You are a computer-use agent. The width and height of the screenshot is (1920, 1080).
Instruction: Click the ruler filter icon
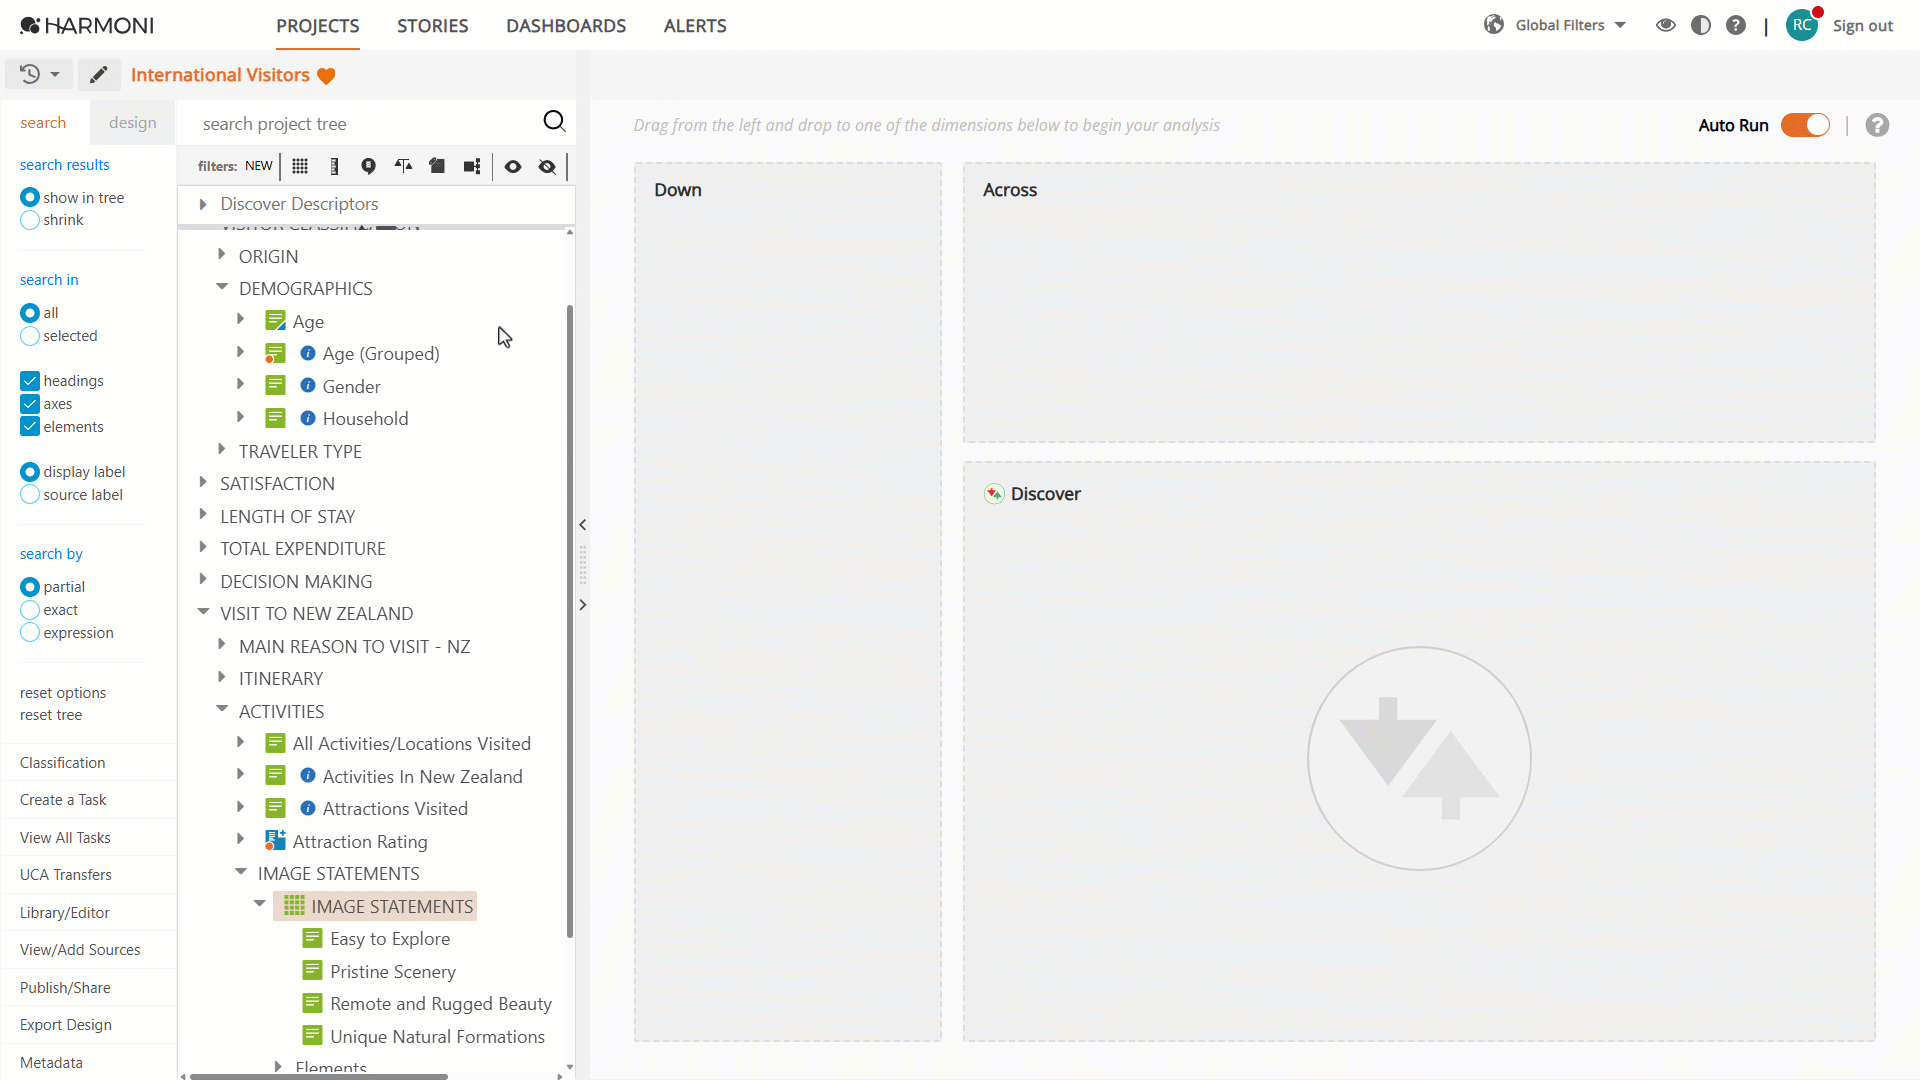tap(334, 166)
